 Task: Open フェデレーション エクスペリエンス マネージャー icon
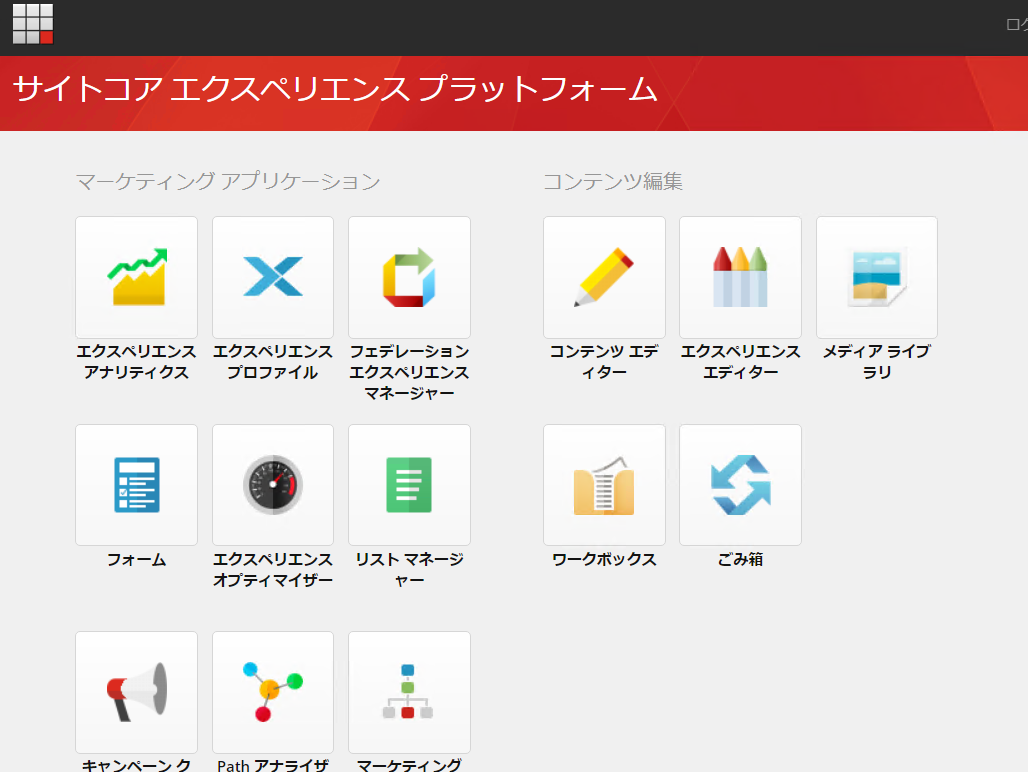pyautogui.click(x=409, y=277)
